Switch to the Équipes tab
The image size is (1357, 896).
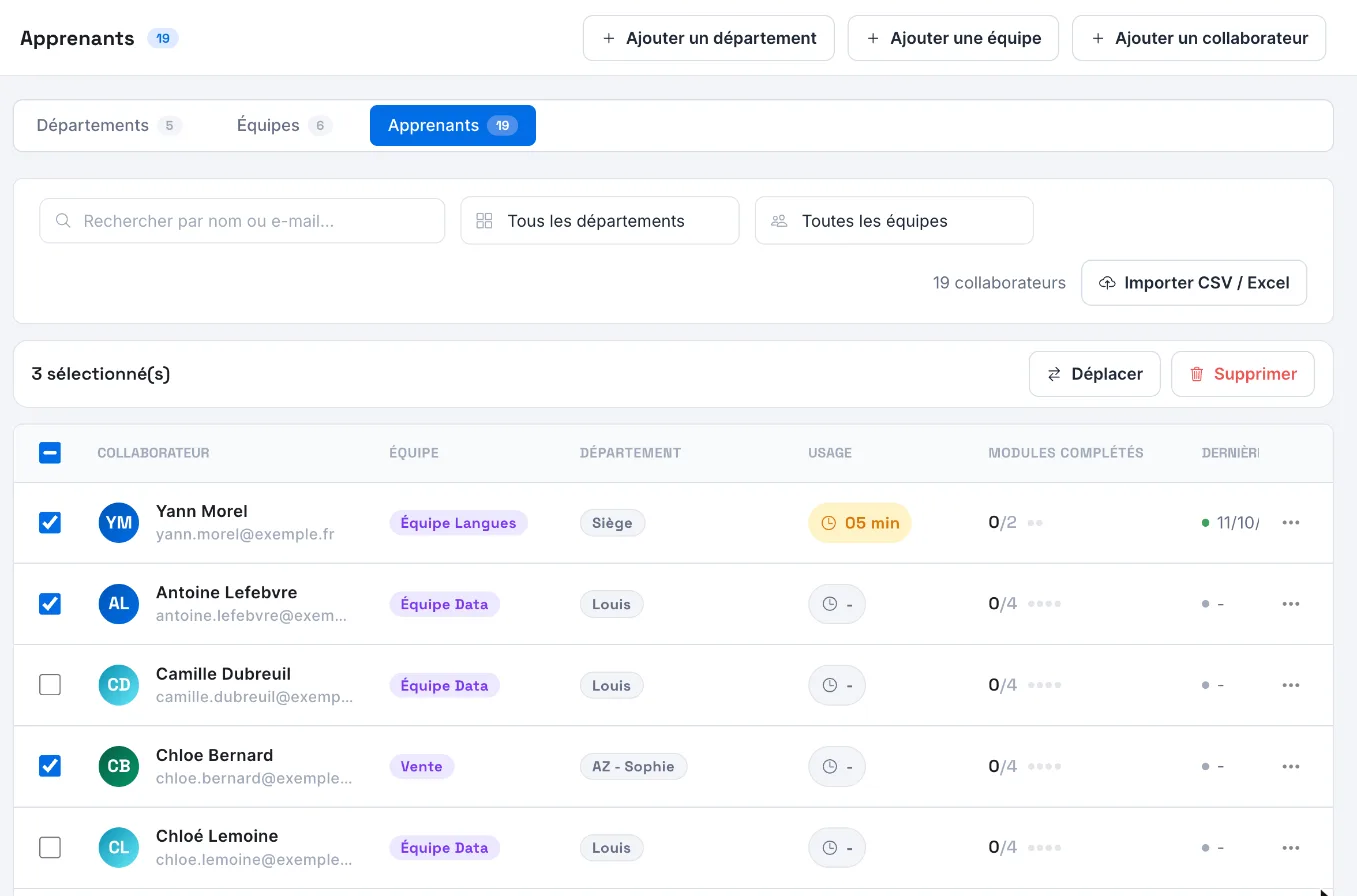(x=284, y=126)
